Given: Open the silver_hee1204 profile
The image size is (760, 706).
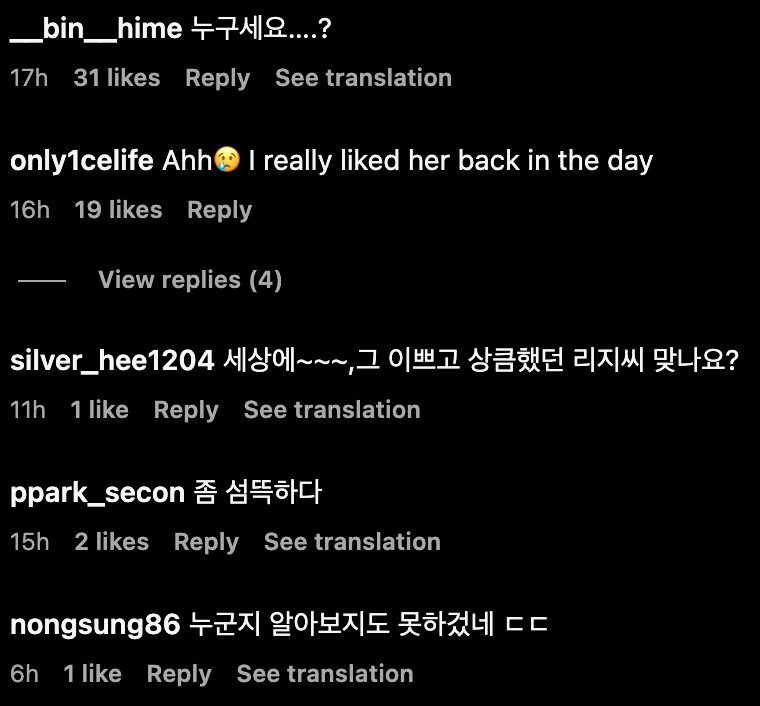Looking at the screenshot, I should click(112, 361).
